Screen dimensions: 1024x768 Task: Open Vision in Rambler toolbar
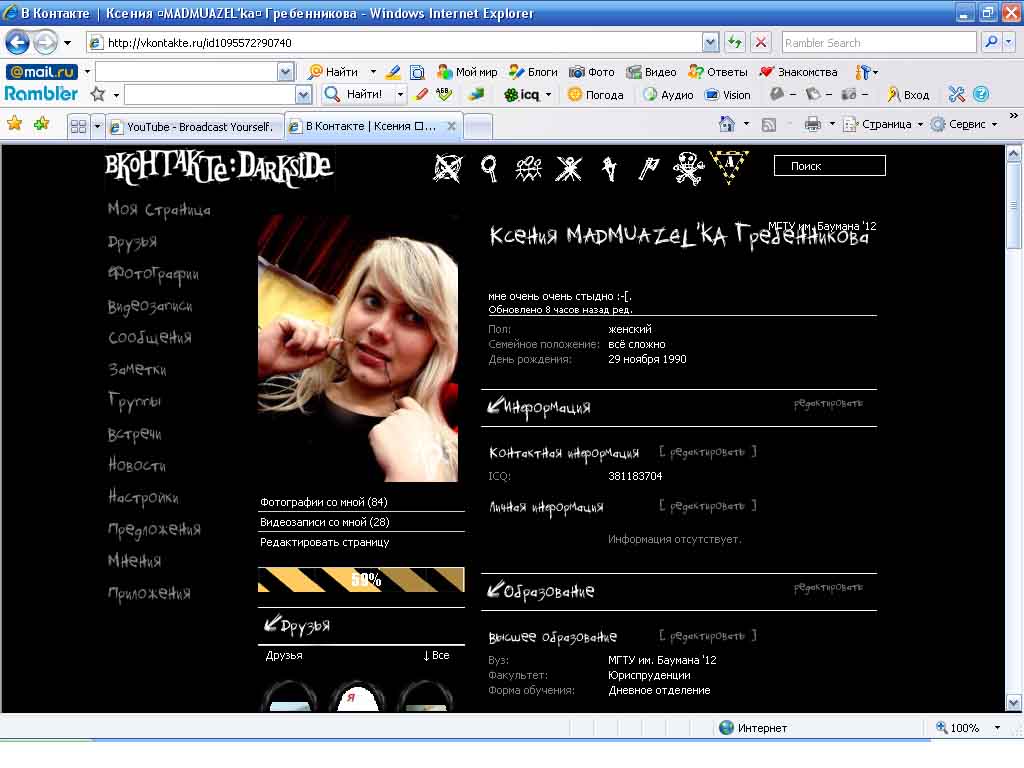coord(728,95)
